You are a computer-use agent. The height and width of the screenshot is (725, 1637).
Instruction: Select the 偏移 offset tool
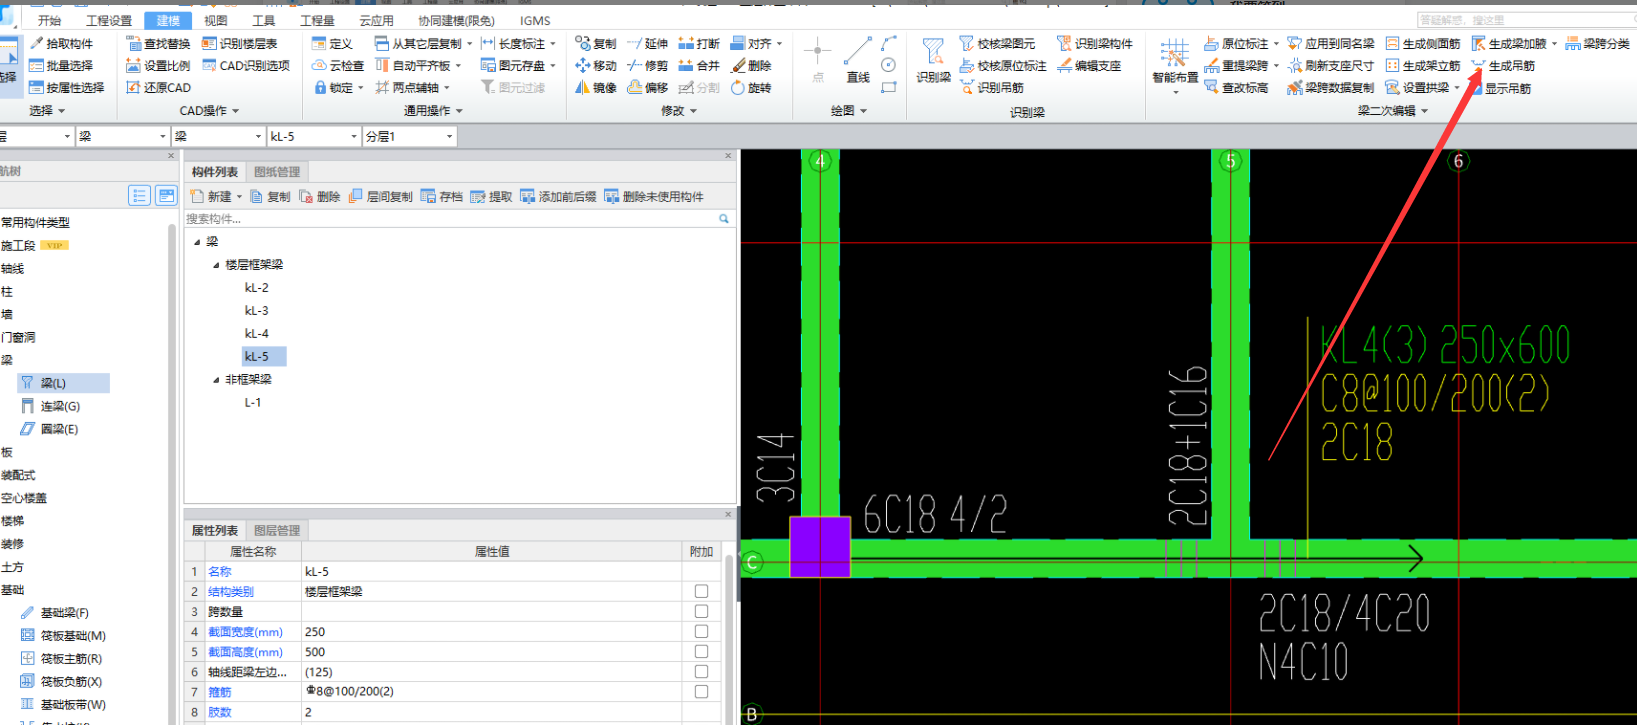pyautogui.click(x=648, y=87)
